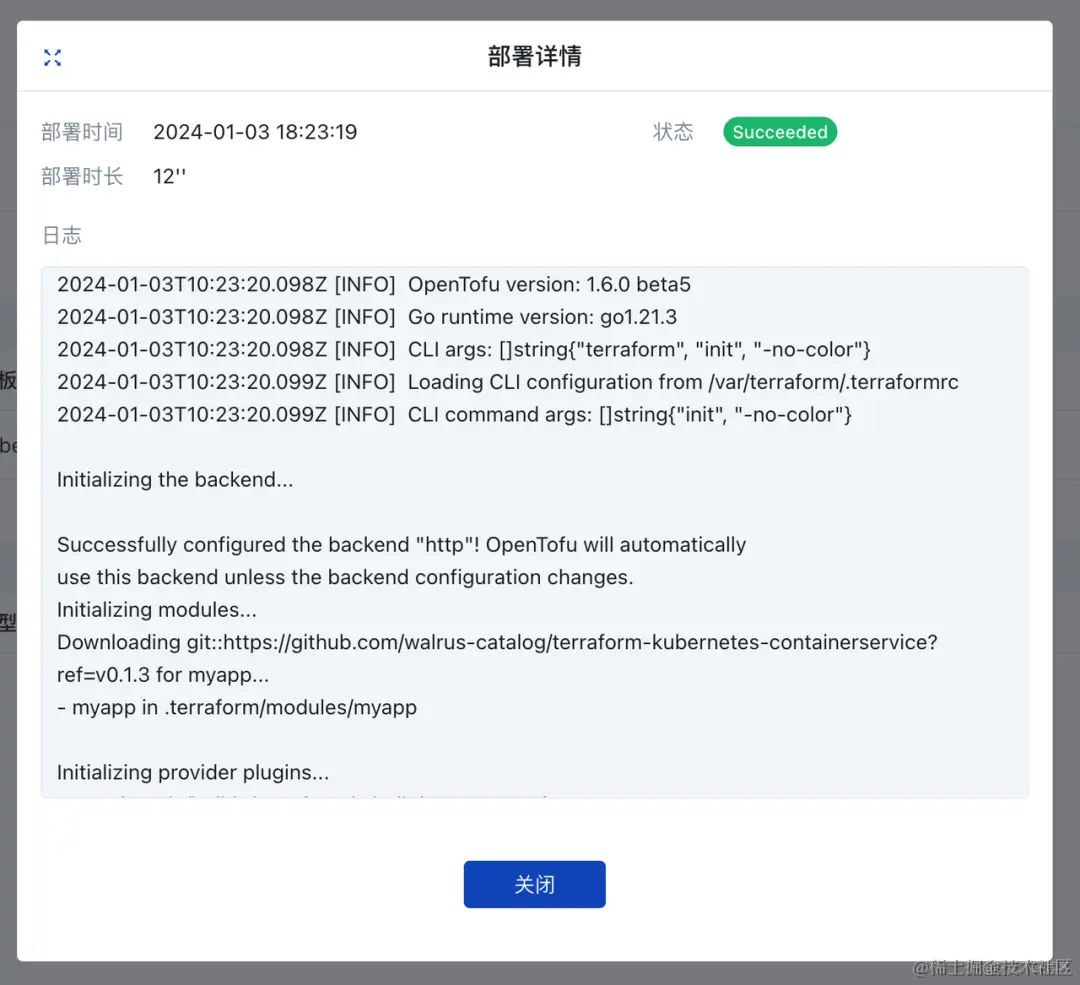Click the 'use this backend unless' log line

click(345, 577)
